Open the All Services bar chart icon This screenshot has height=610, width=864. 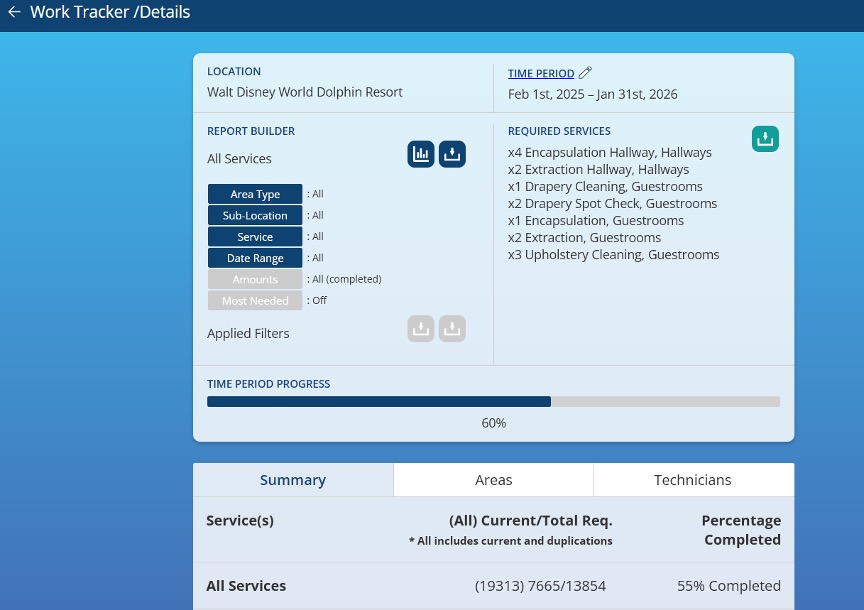421,154
